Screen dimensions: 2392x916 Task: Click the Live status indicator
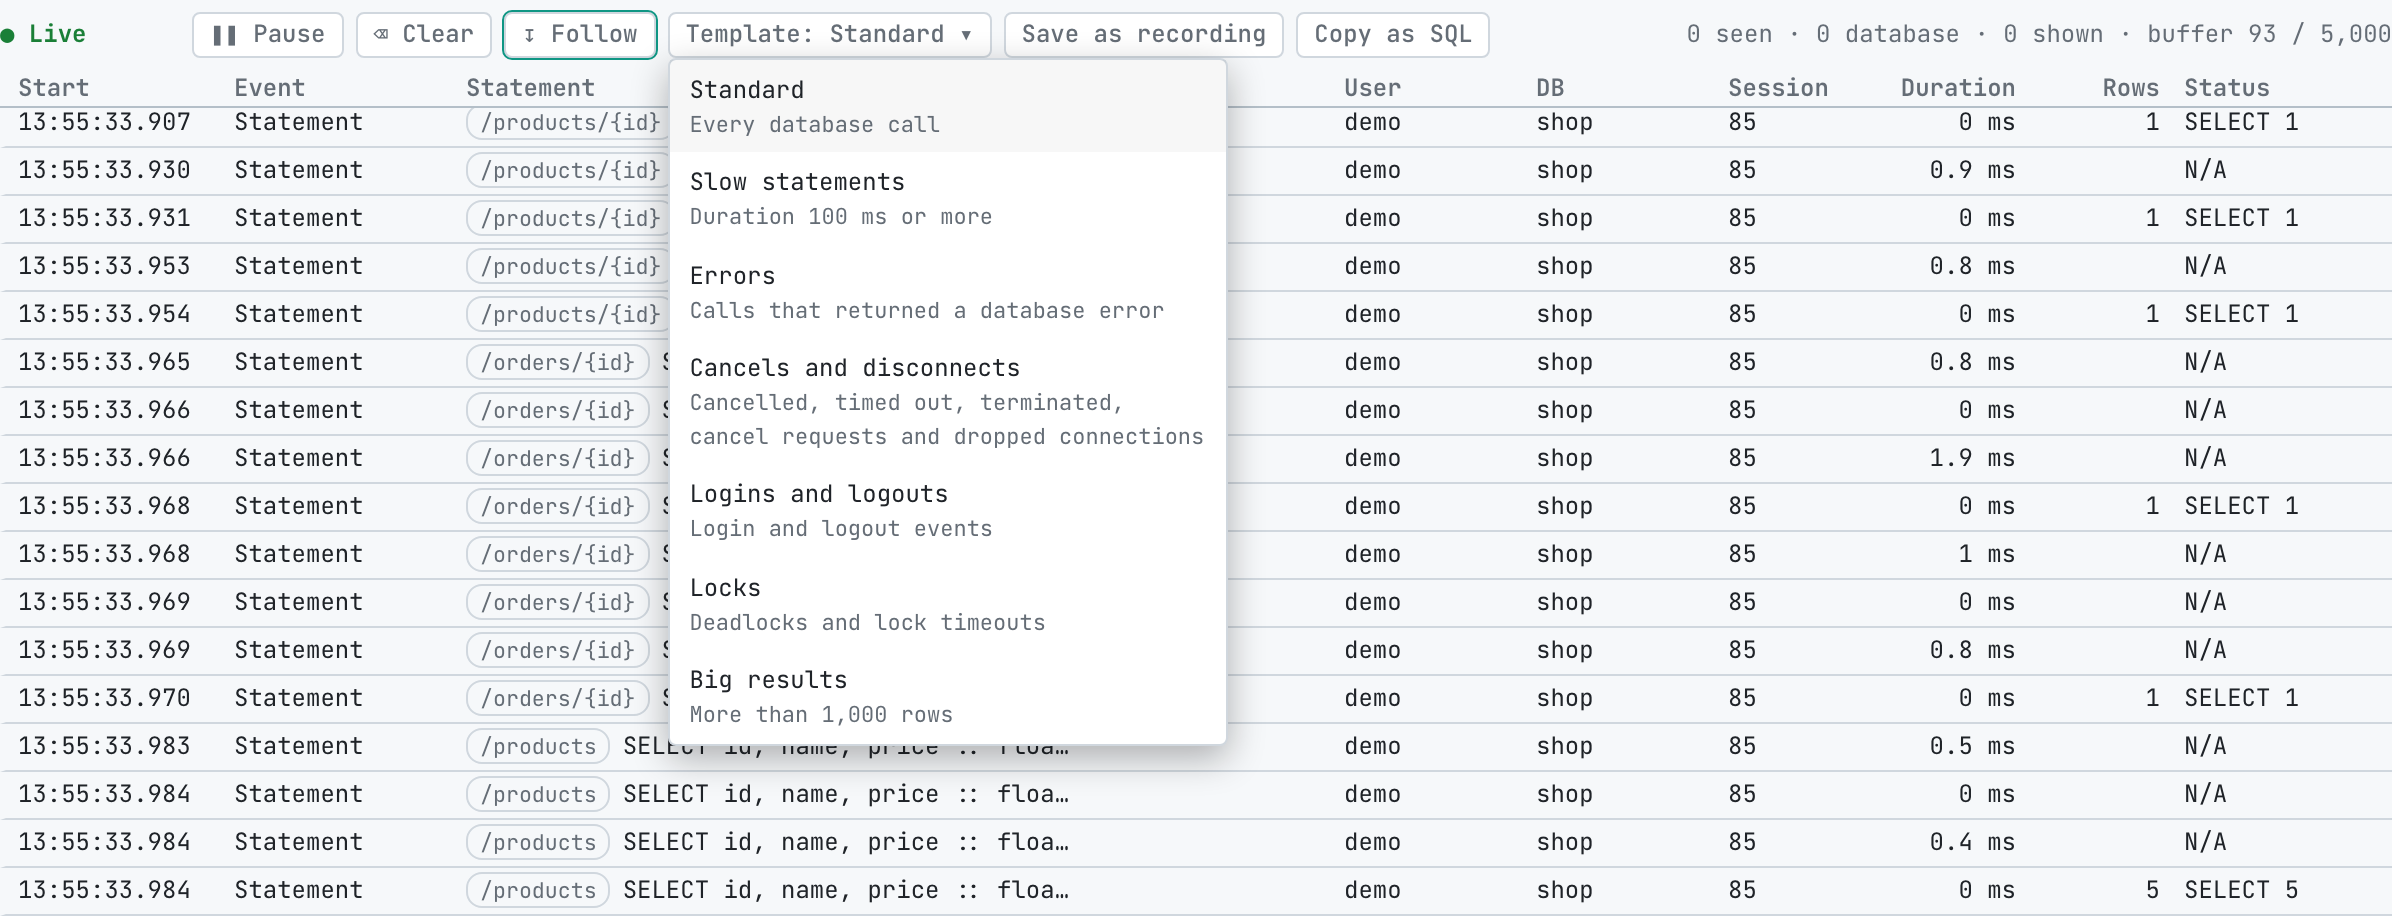[44, 35]
